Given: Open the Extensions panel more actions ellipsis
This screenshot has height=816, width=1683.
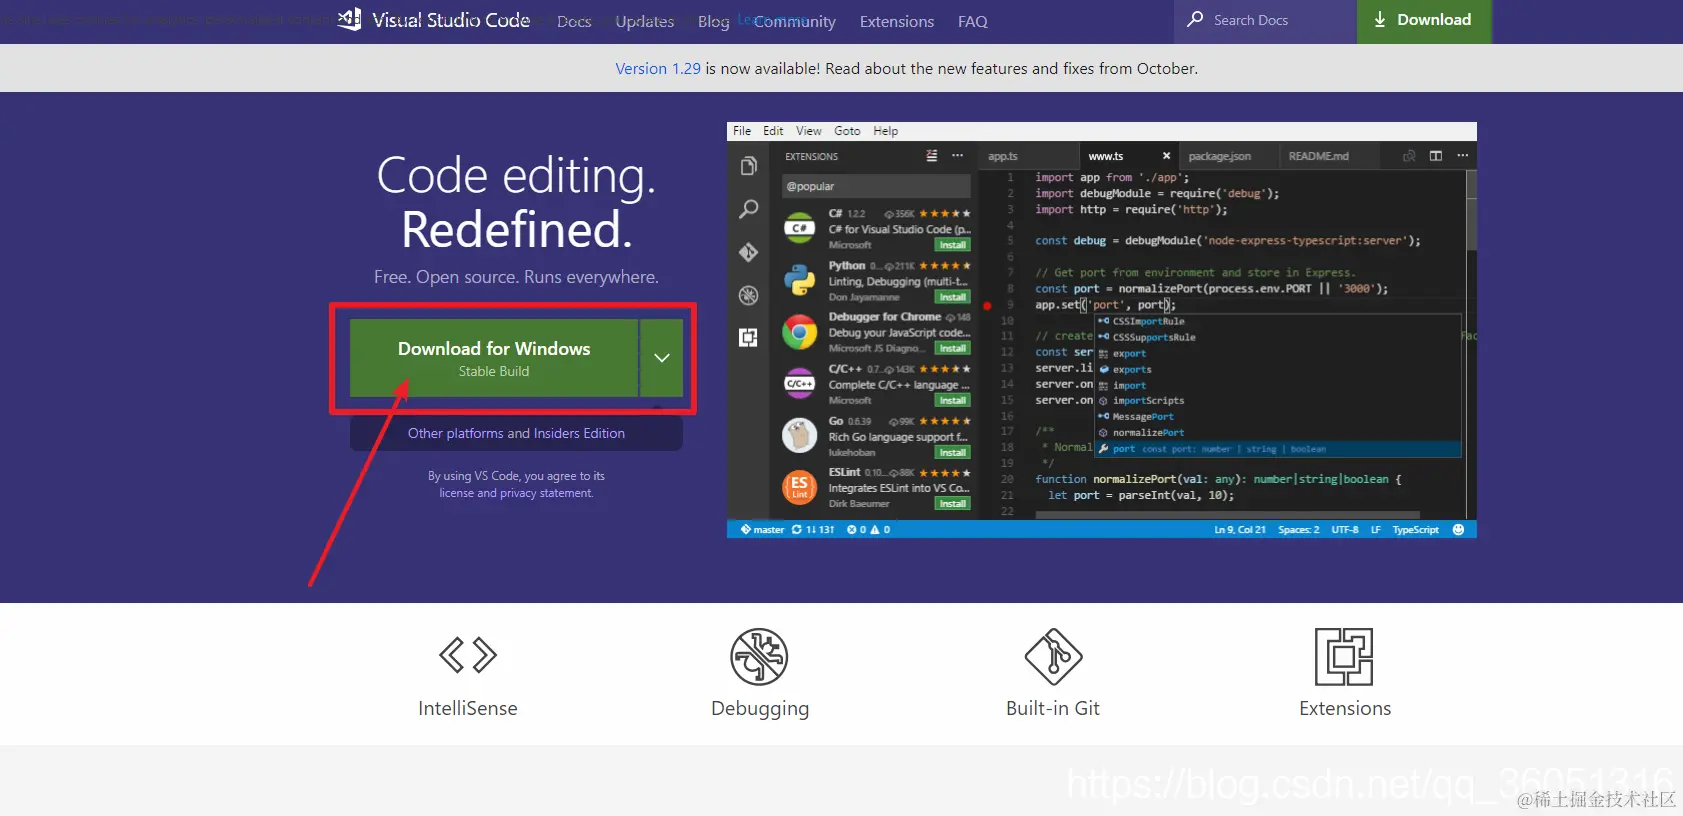Looking at the screenshot, I should (x=957, y=156).
